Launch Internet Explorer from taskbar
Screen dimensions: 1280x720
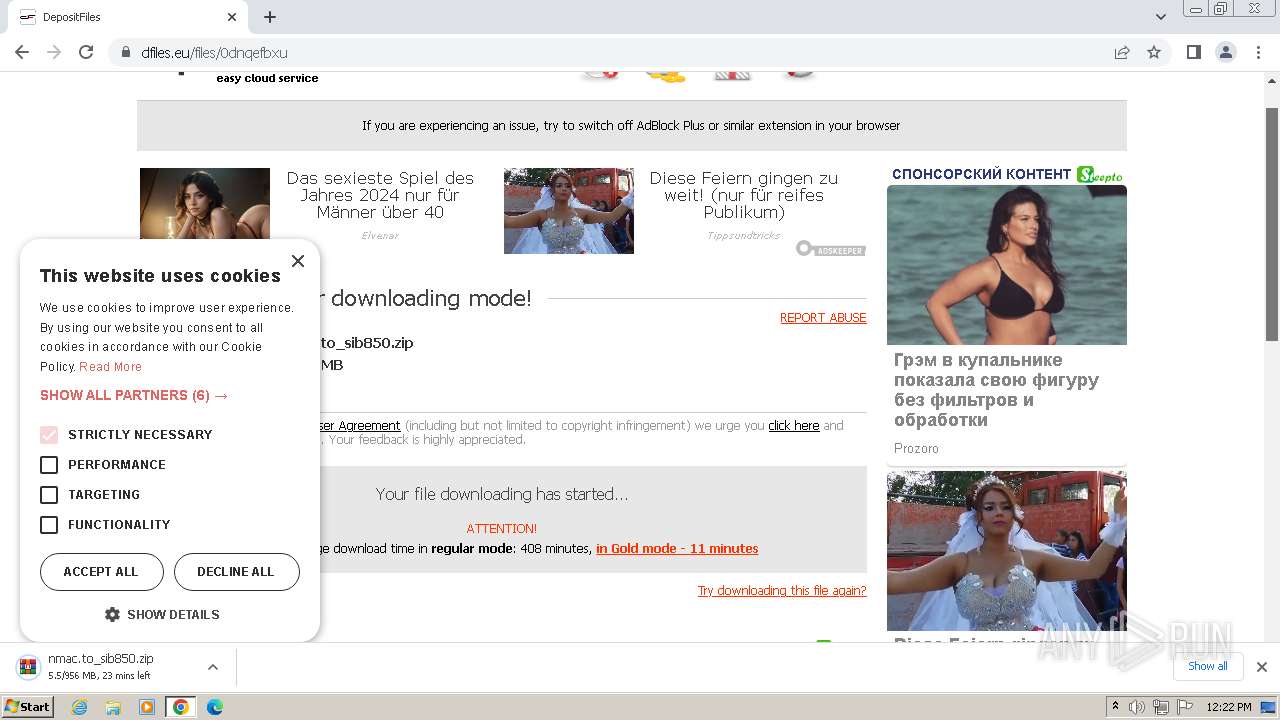point(79,707)
